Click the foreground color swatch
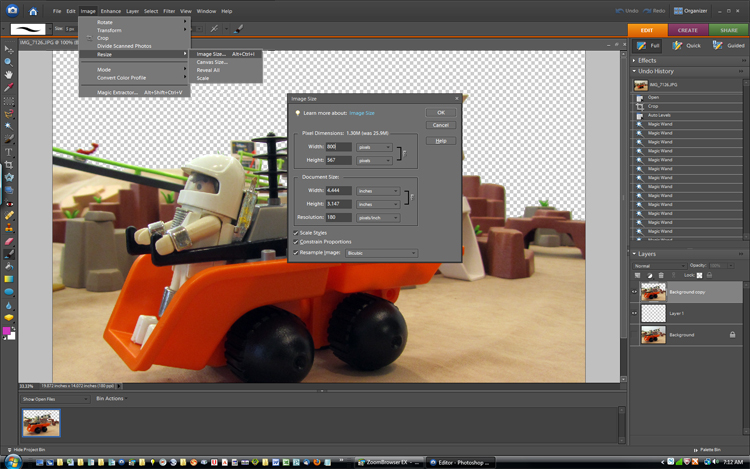This screenshot has width=750, height=469. pyautogui.click(x=8, y=329)
